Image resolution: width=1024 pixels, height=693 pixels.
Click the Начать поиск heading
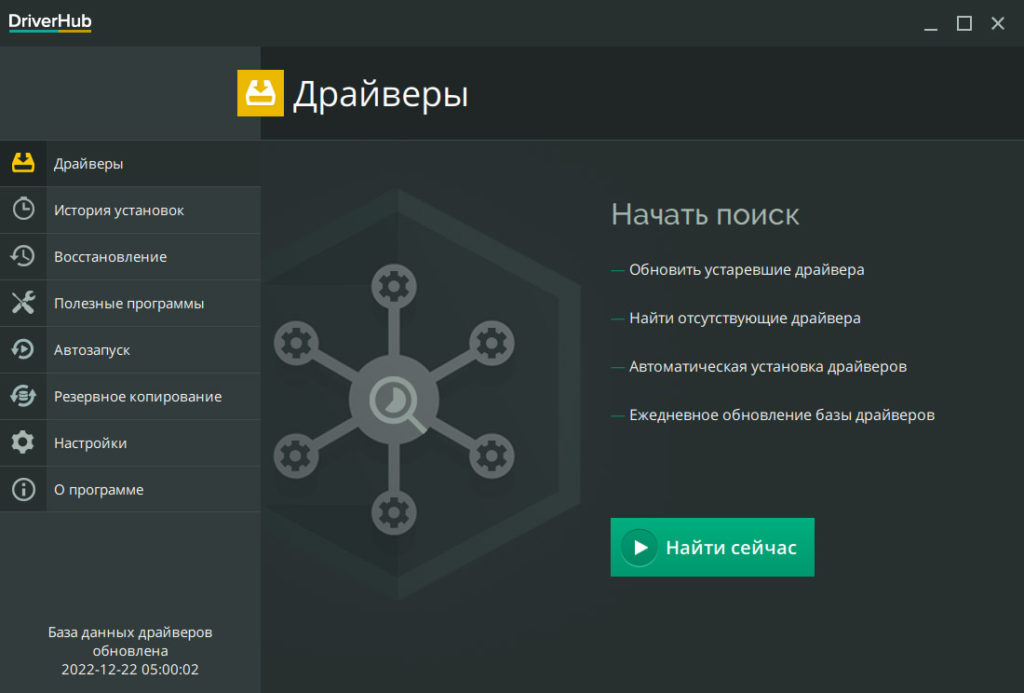coord(705,214)
